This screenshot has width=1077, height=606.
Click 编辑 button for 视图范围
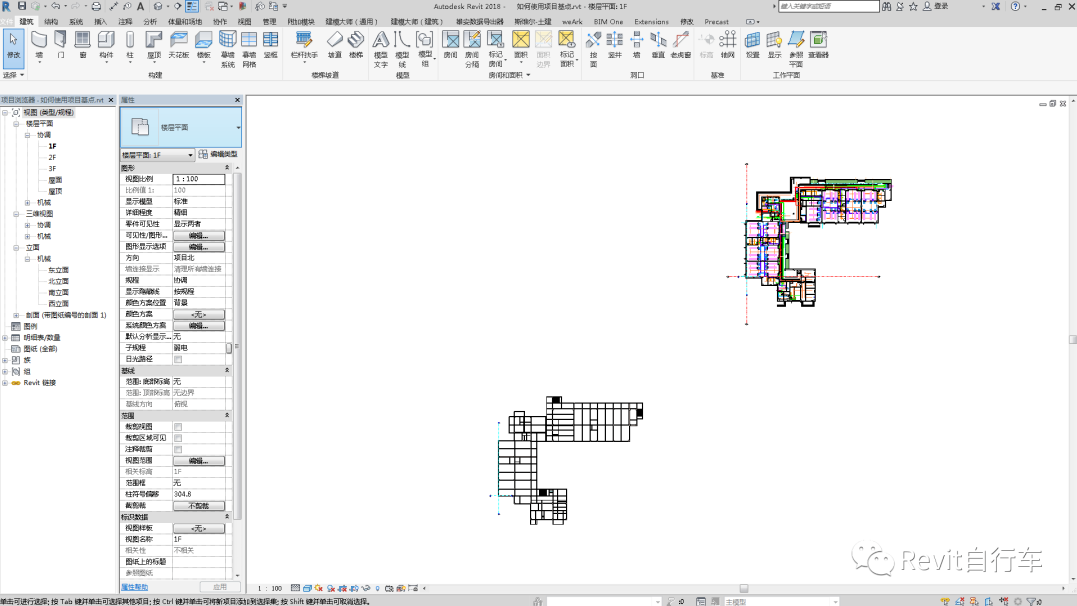point(199,460)
